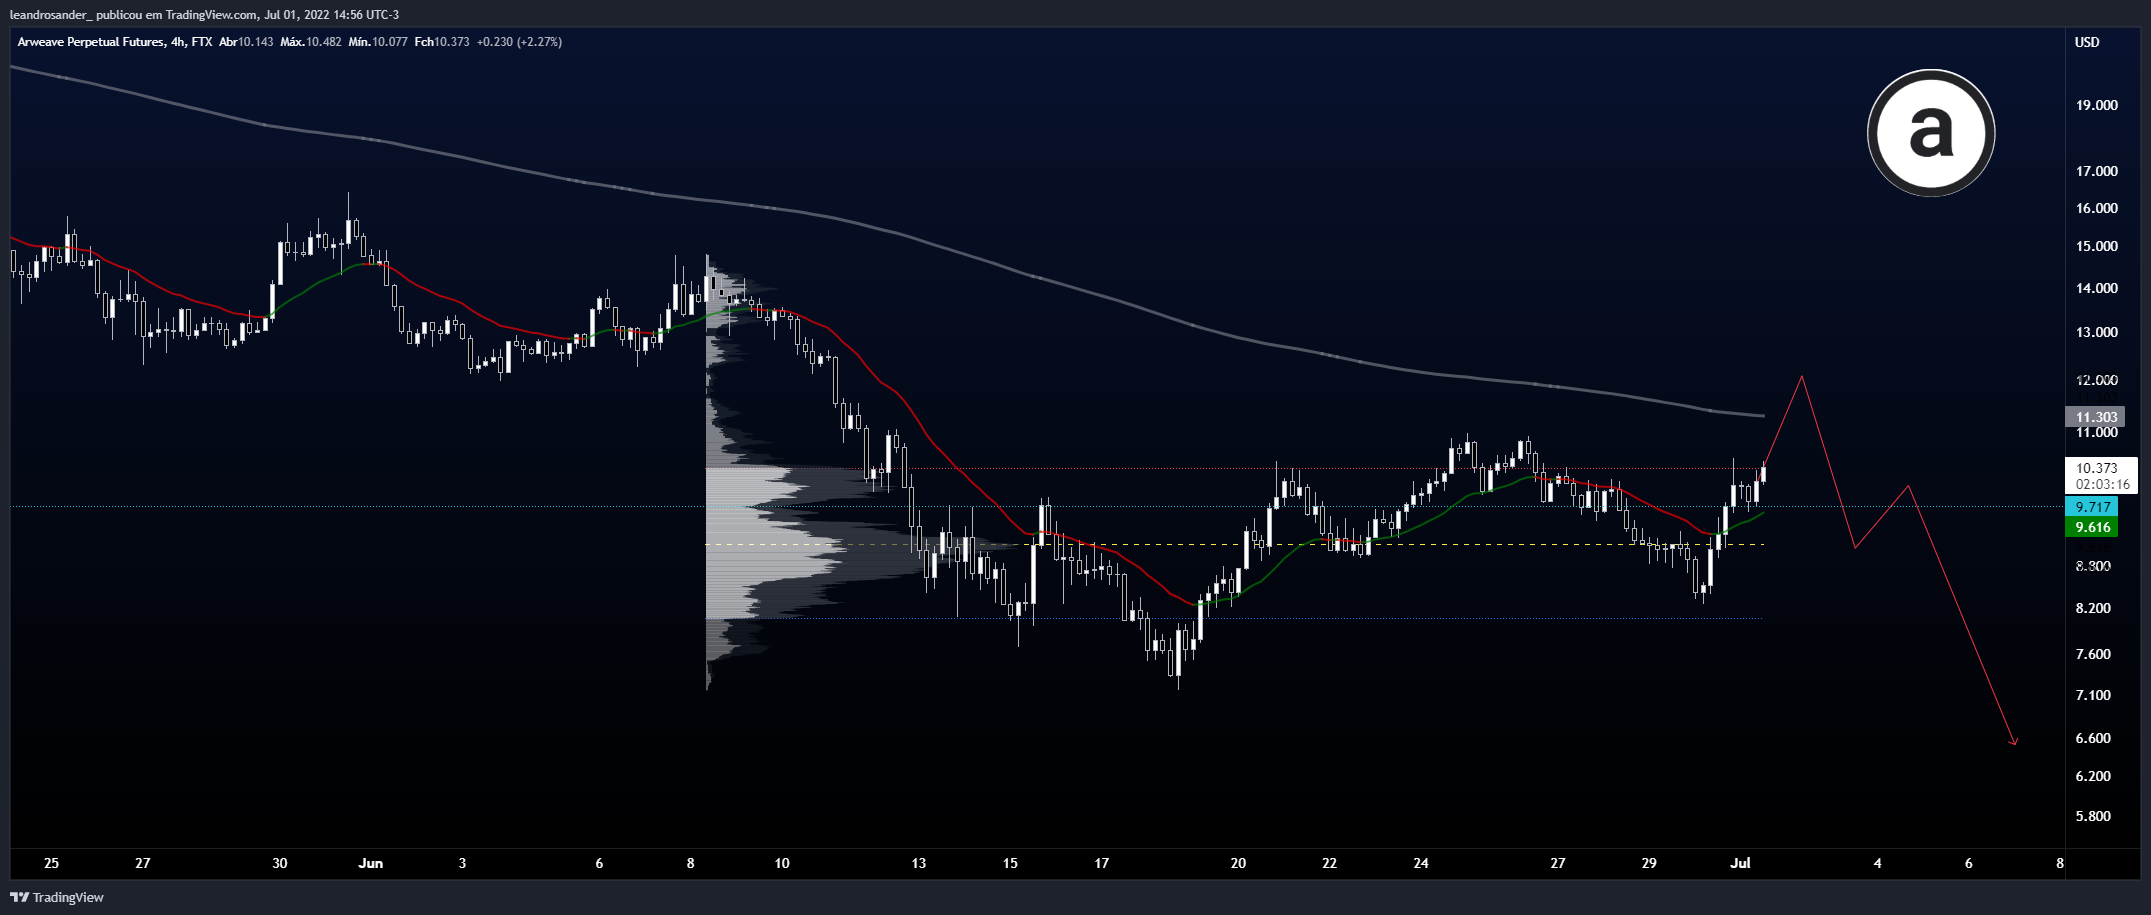The height and width of the screenshot is (915, 2151).
Task: Click the Abr 10.143 open value
Action: [x=246, y=42]
